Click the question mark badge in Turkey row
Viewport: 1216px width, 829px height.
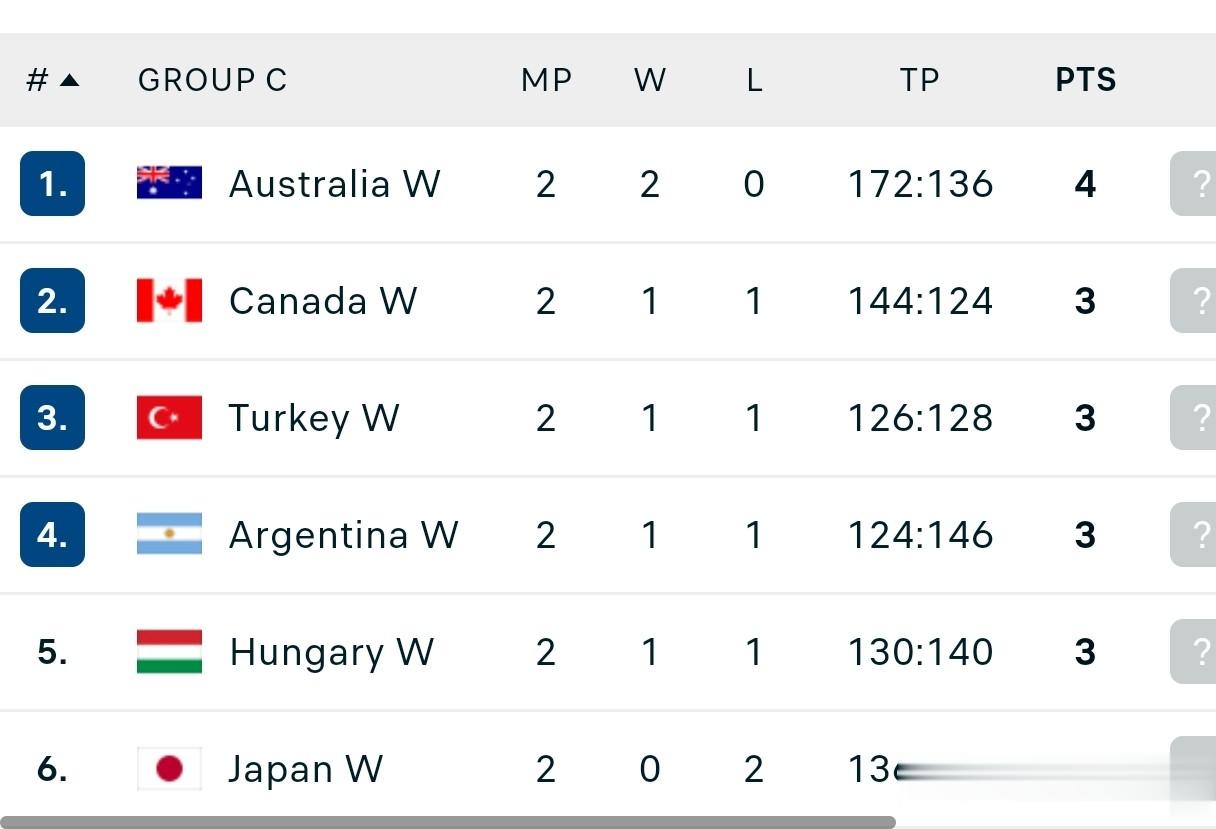1194,418
